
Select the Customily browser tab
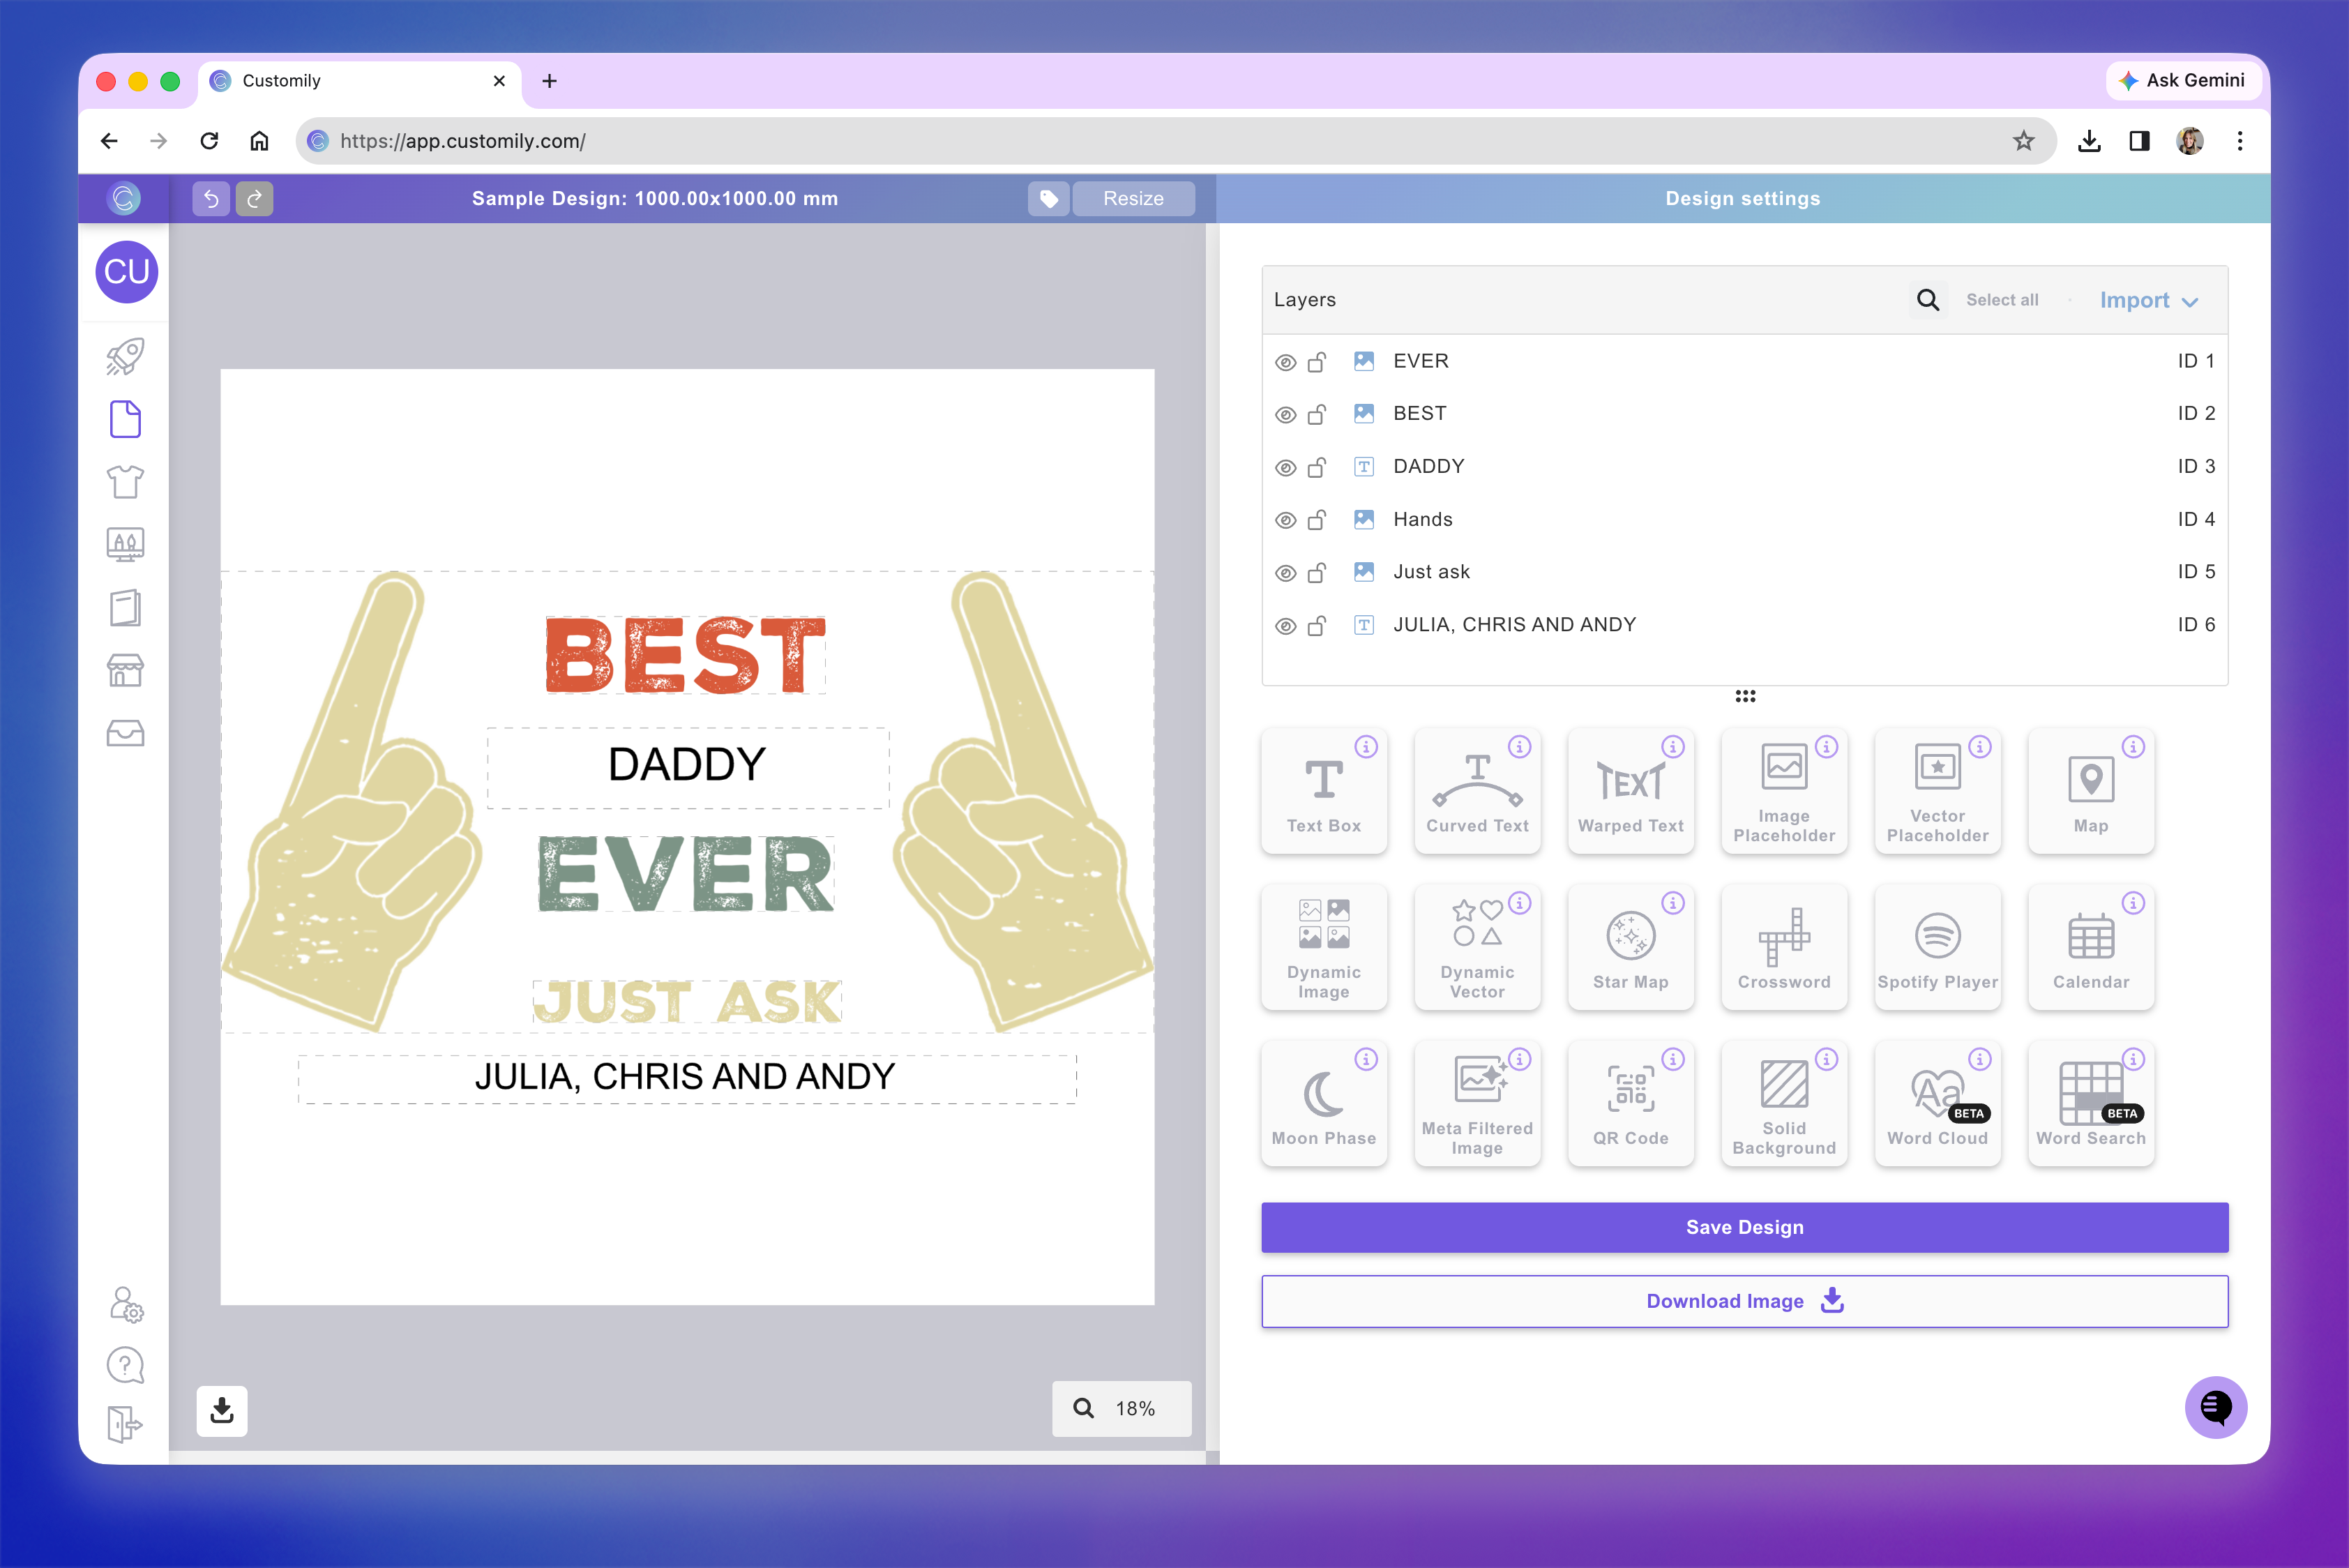(360, 81)
